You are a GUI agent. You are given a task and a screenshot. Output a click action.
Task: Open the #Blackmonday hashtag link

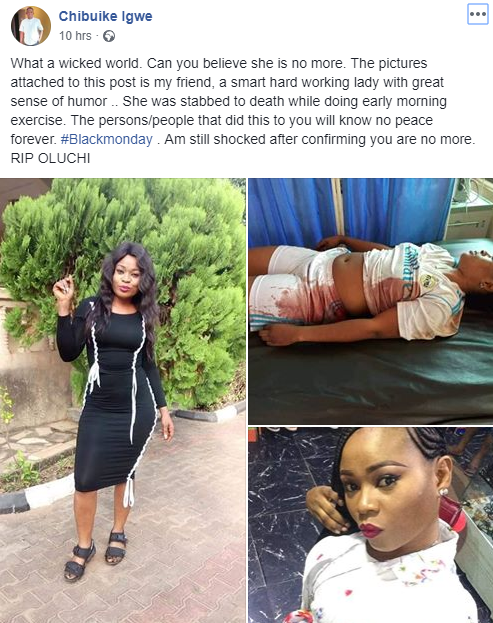pos(106,139)
